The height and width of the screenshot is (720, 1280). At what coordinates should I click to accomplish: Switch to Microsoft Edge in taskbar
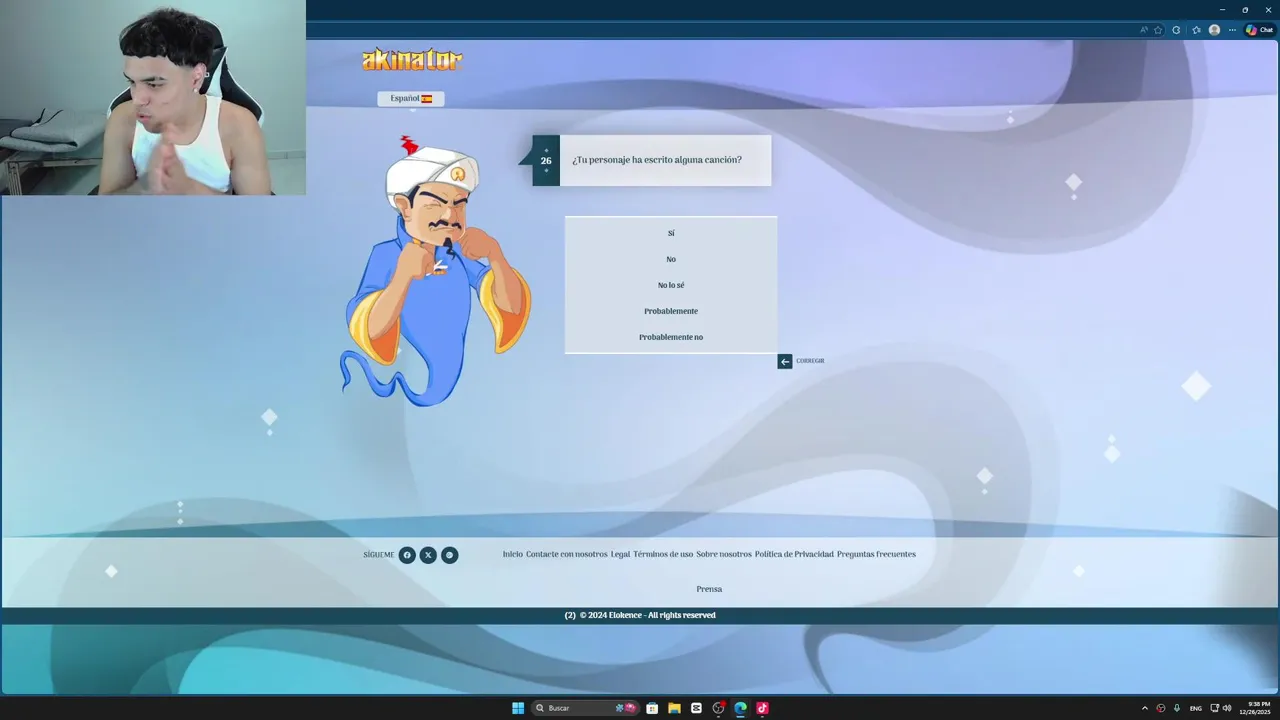(x=740, y=708)
